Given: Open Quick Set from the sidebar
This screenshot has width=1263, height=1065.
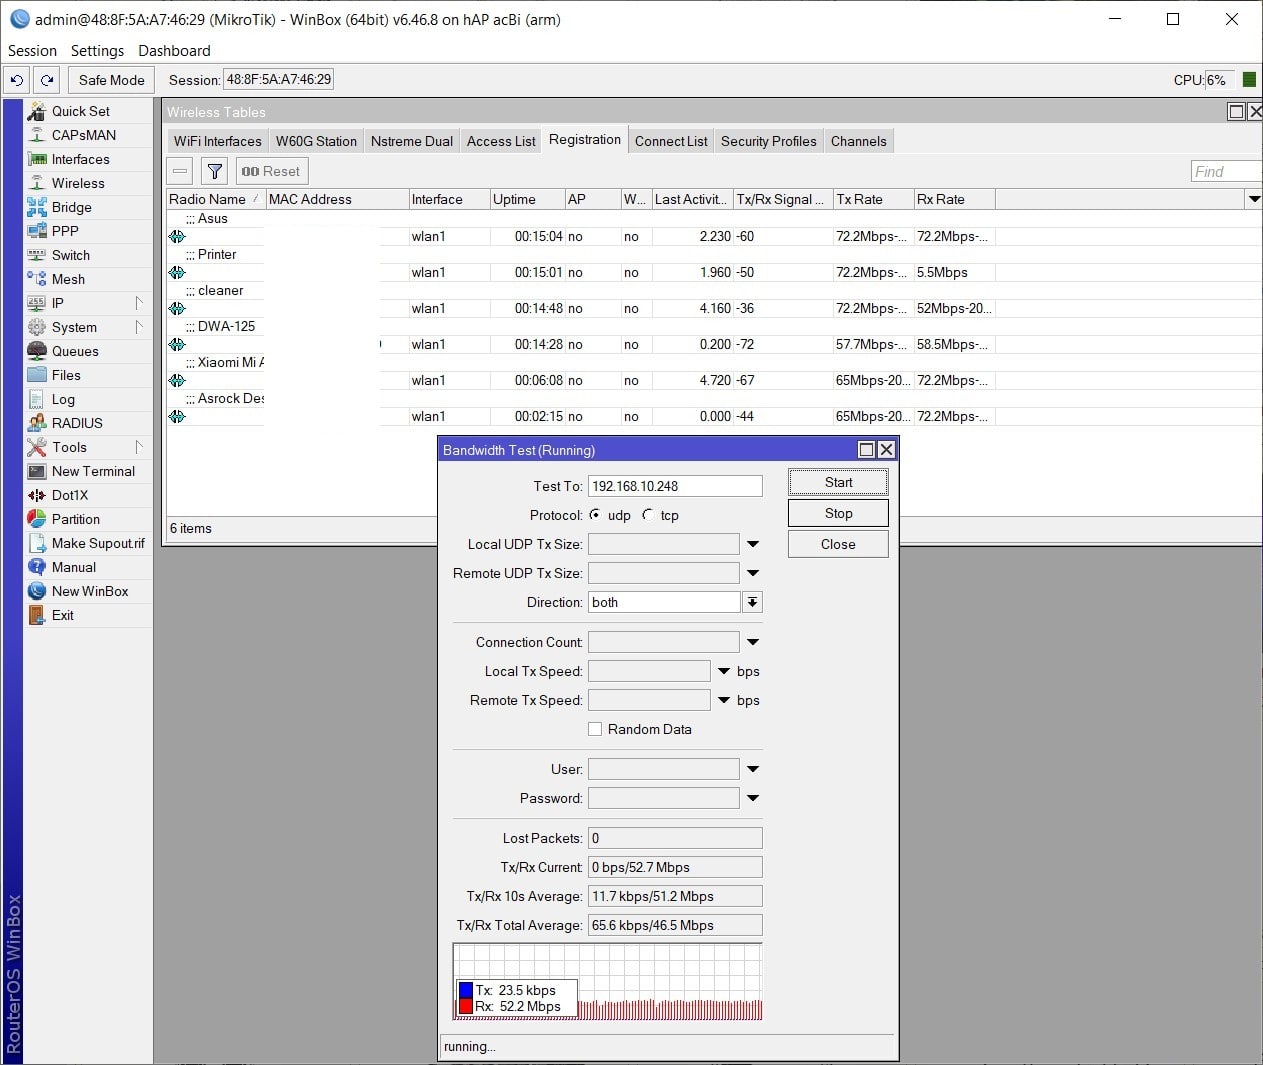Looking at the screenshot, I should (80, 111).
